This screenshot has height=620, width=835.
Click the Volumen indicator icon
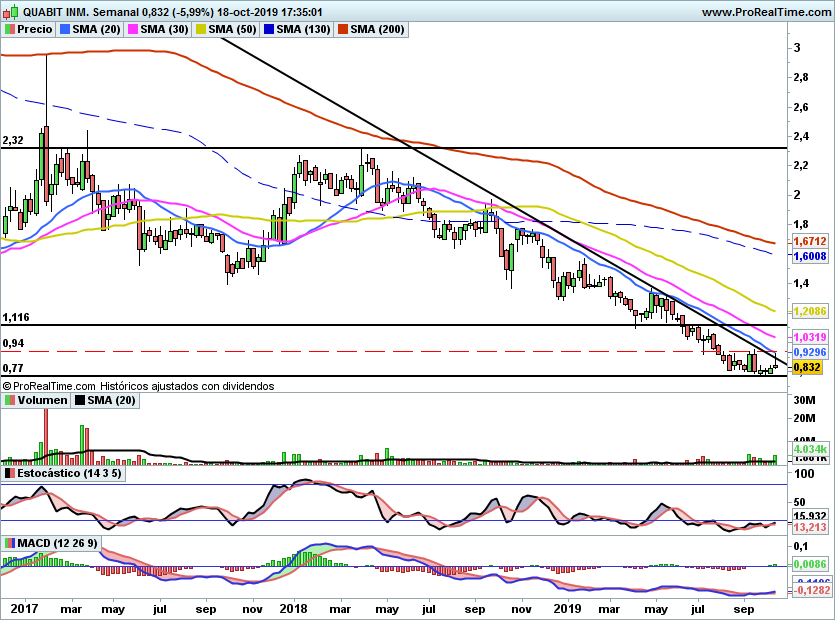coord(10,400)
